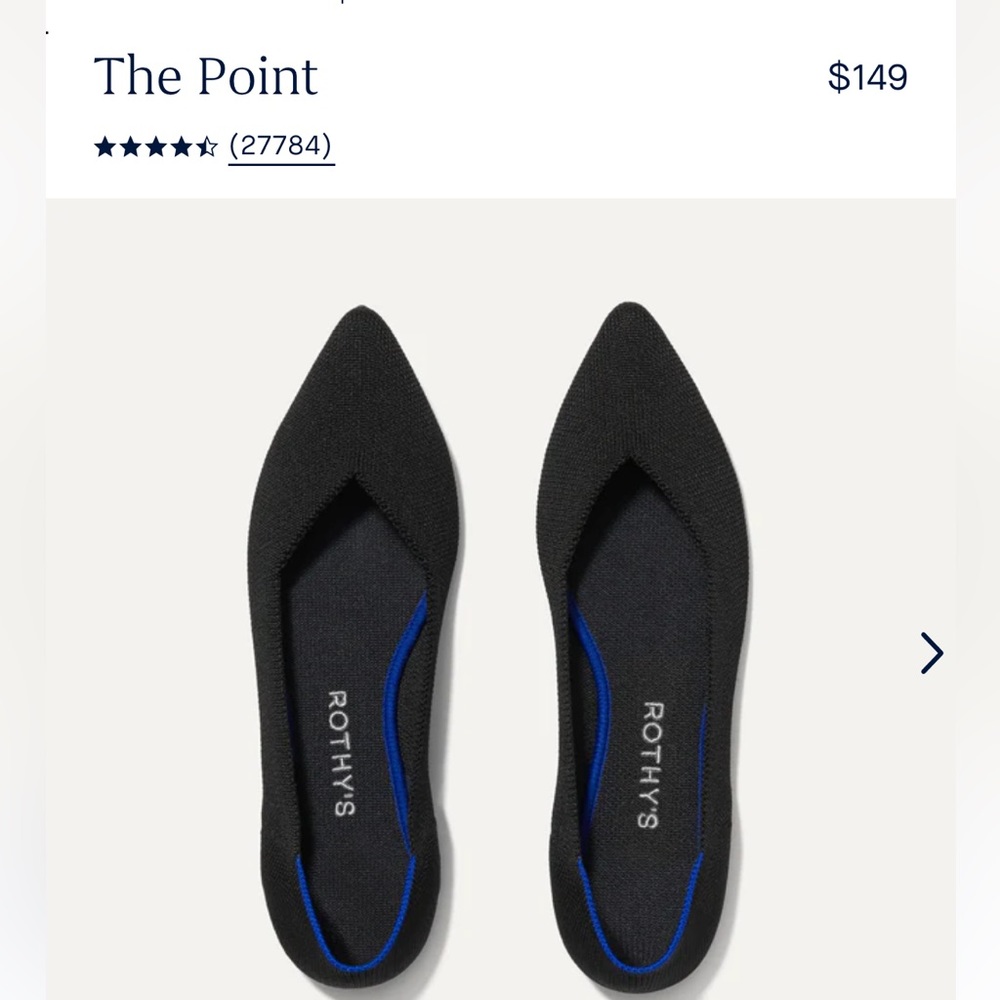Advance the image carousel with the chevron
The image size is (1000, 1000).
pyautogui.click(x=932, y=652)
